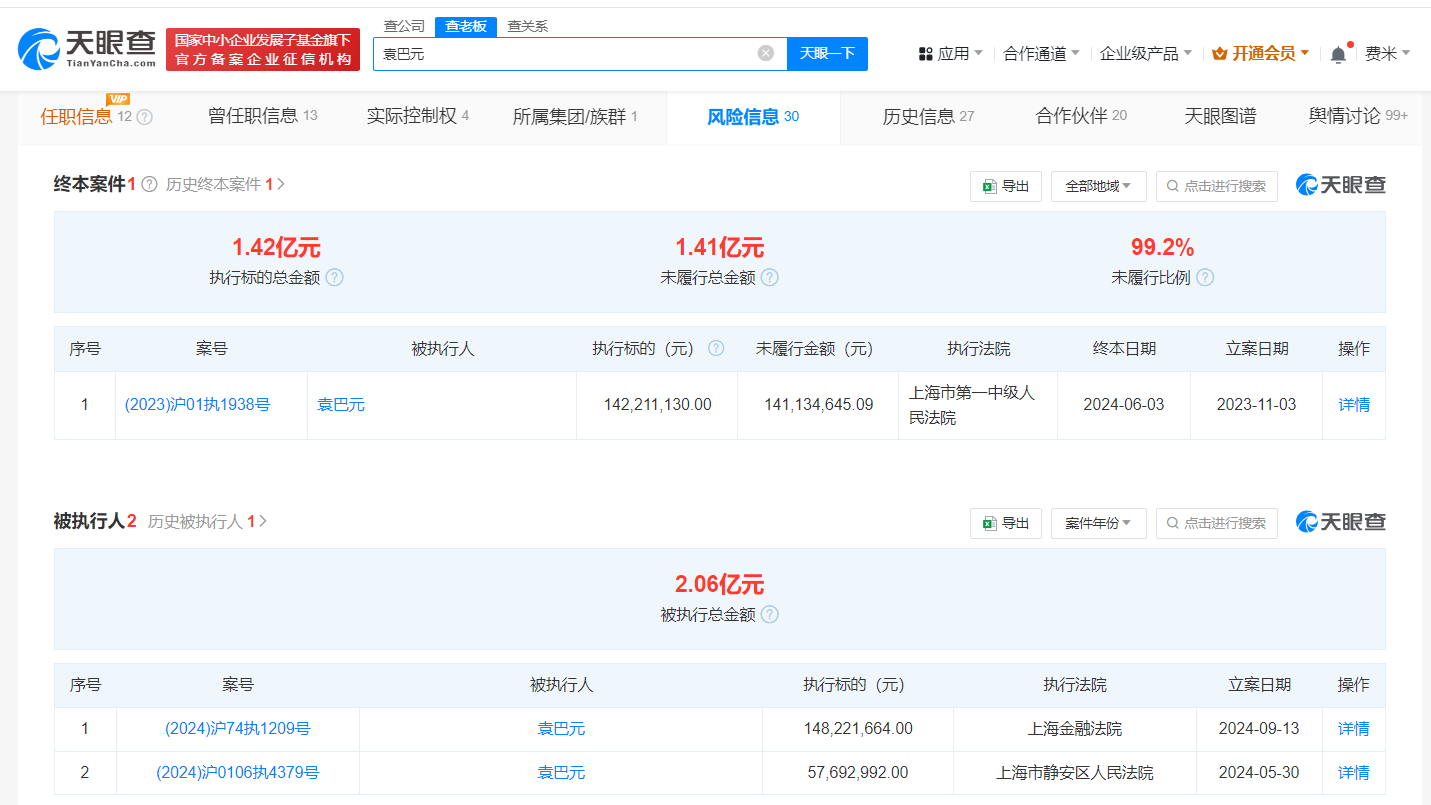
Task: Open the 案件年份 dropdown
Action: (x=1098, y=523)
